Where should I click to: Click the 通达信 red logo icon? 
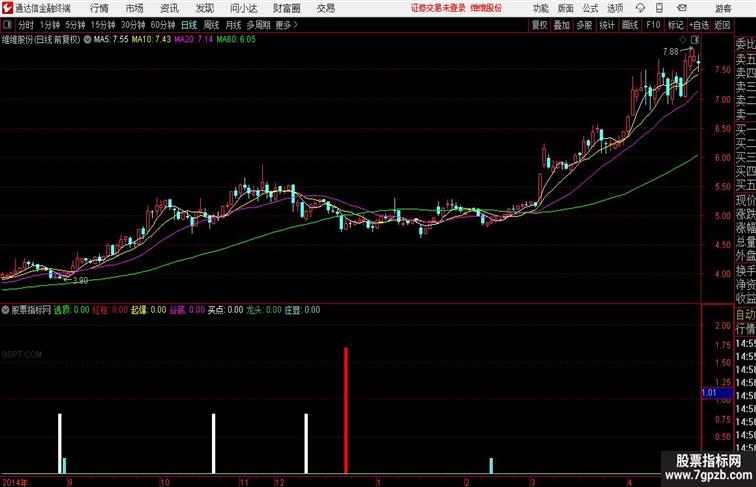pos(7,8)
